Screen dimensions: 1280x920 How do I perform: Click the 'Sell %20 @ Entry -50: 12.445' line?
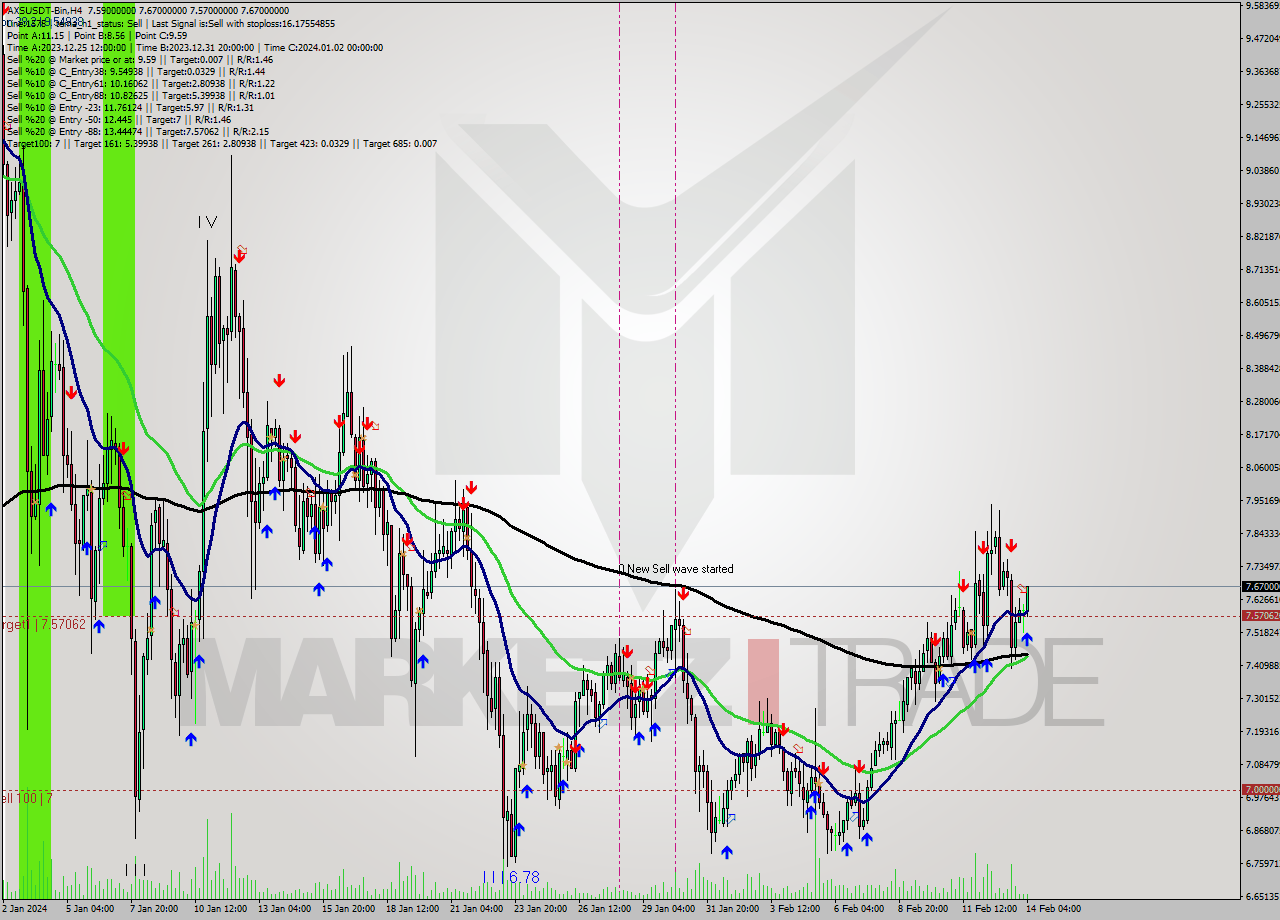(119, 119)
